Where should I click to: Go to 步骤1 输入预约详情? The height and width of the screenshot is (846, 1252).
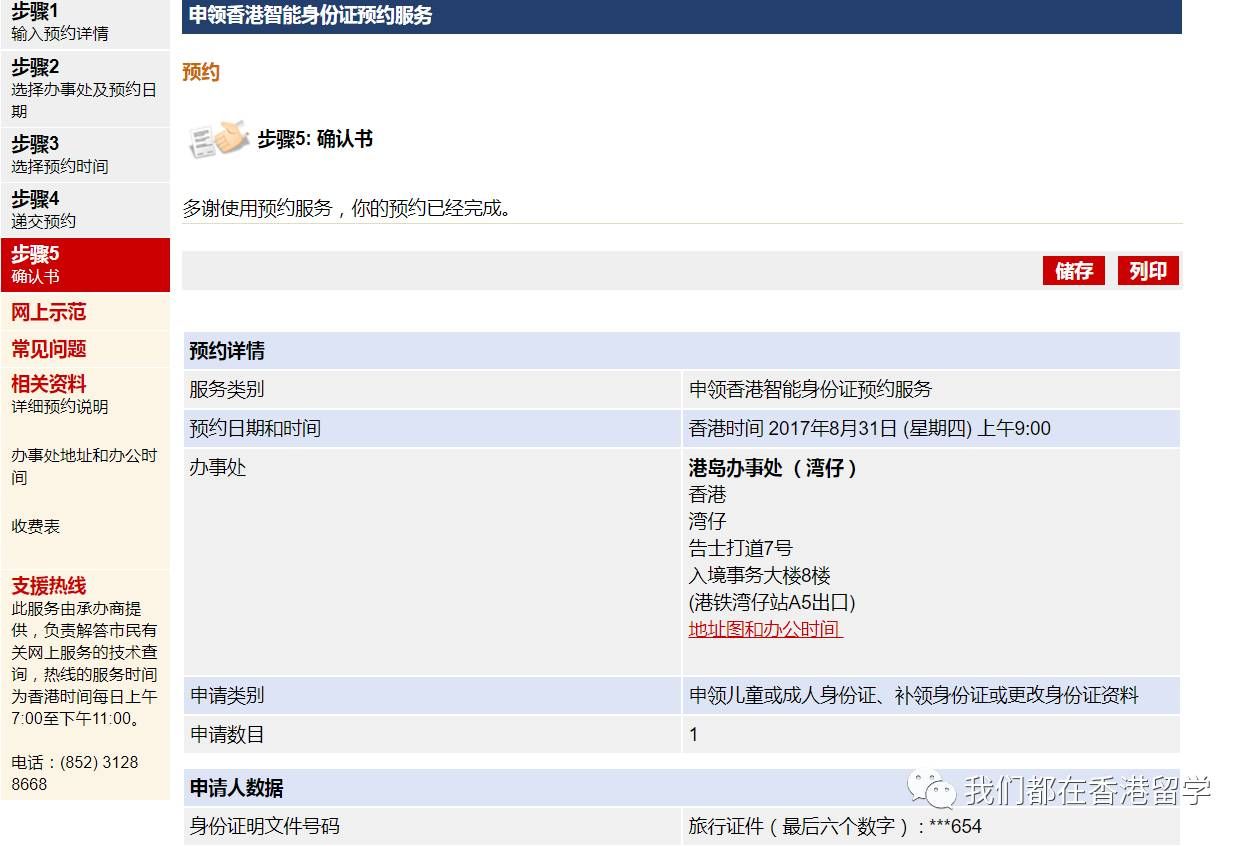(85, 23)
